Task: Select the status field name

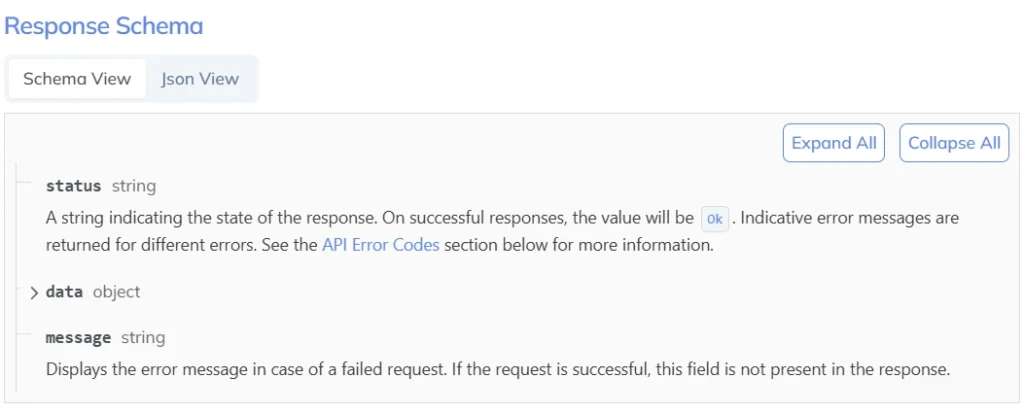Action: click(73, 186)
